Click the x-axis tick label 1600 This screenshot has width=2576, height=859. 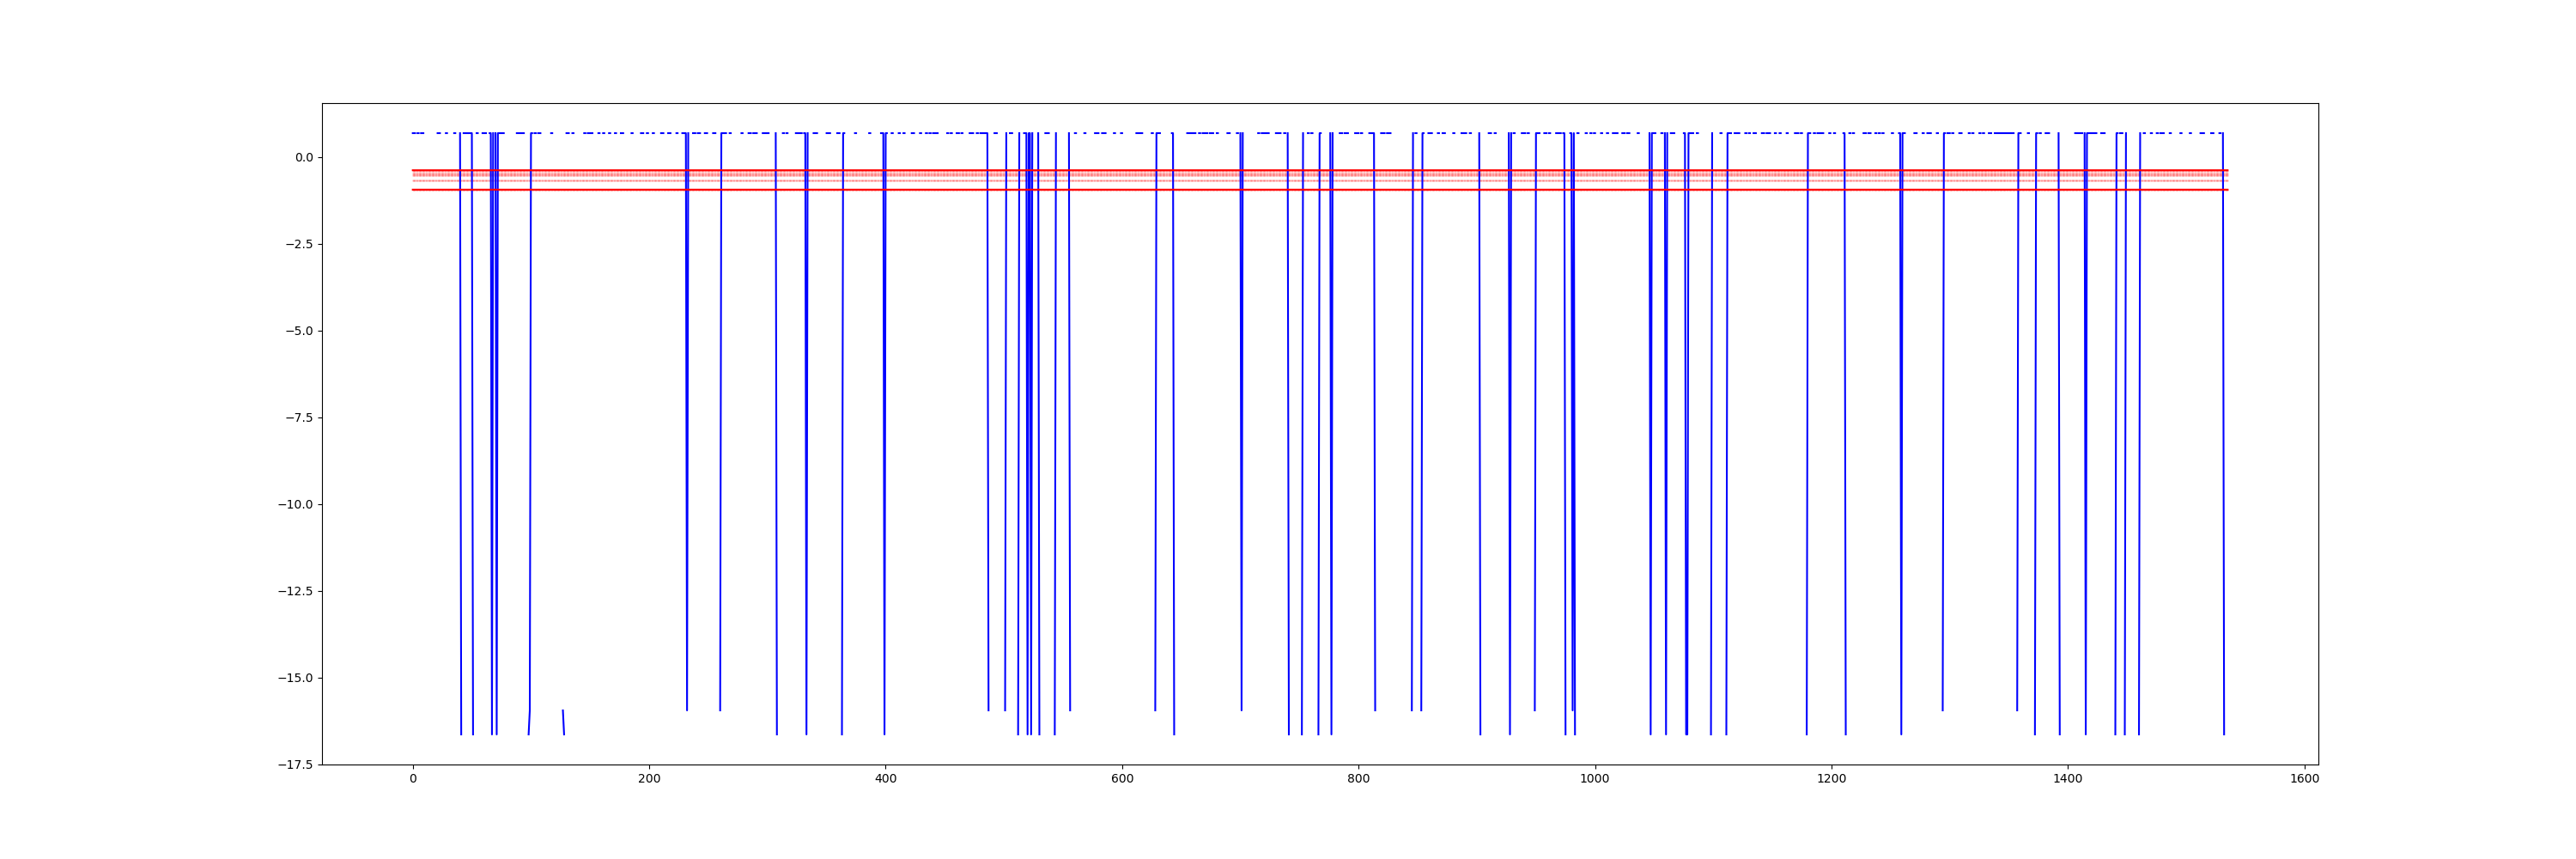(x=2304, y=779)
